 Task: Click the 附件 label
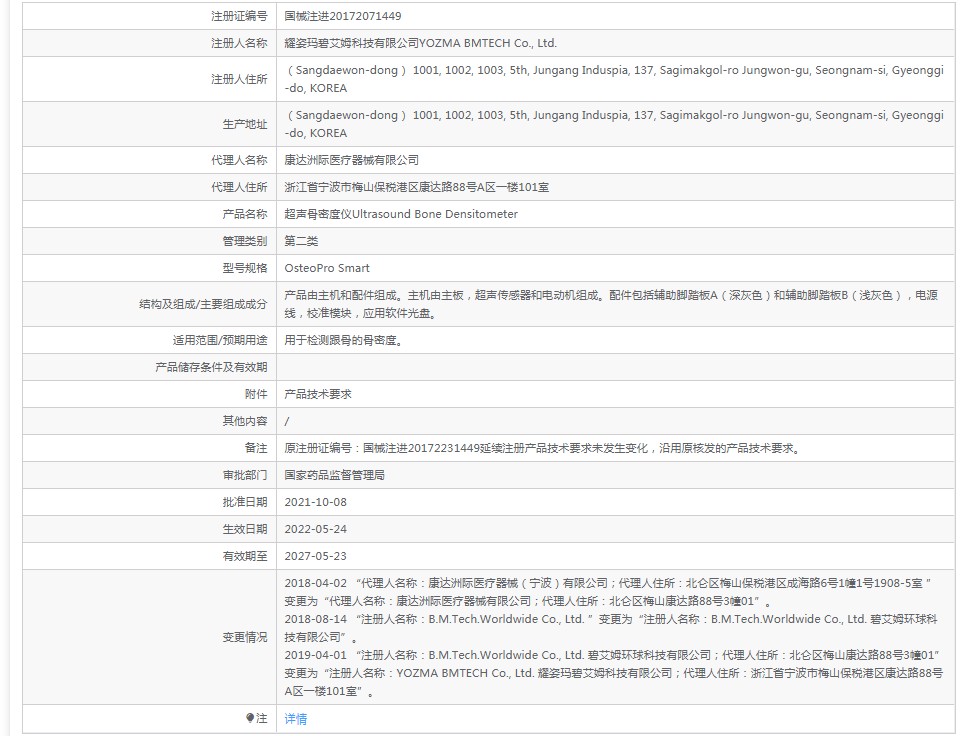click(x=256, y=394)
